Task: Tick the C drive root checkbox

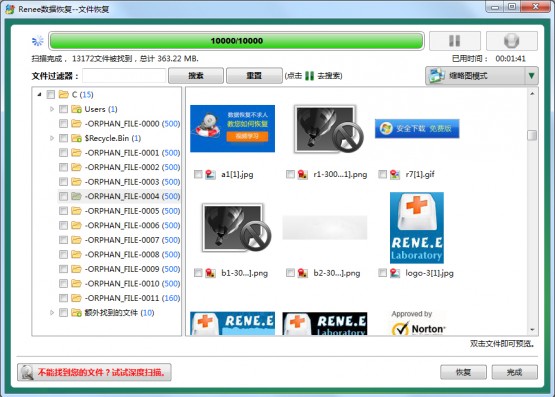Action: (x=51, y=94)
